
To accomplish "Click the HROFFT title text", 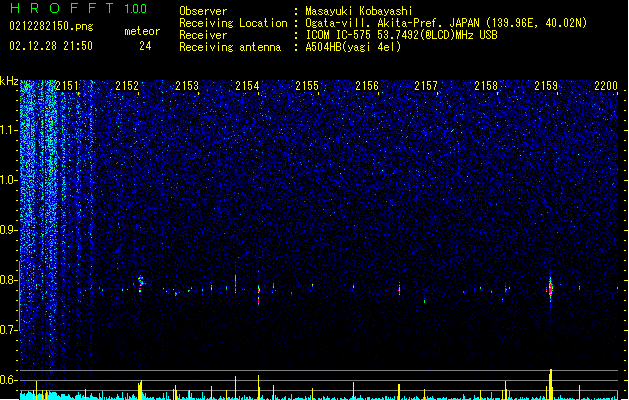I will click(61, 8).
